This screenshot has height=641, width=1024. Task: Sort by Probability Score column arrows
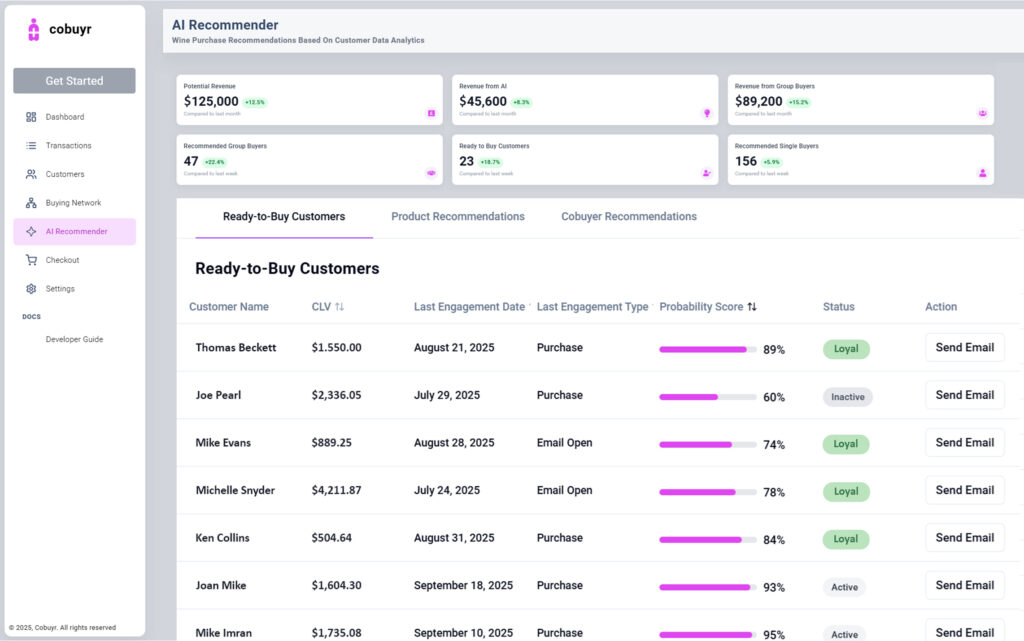coord(752,307)
